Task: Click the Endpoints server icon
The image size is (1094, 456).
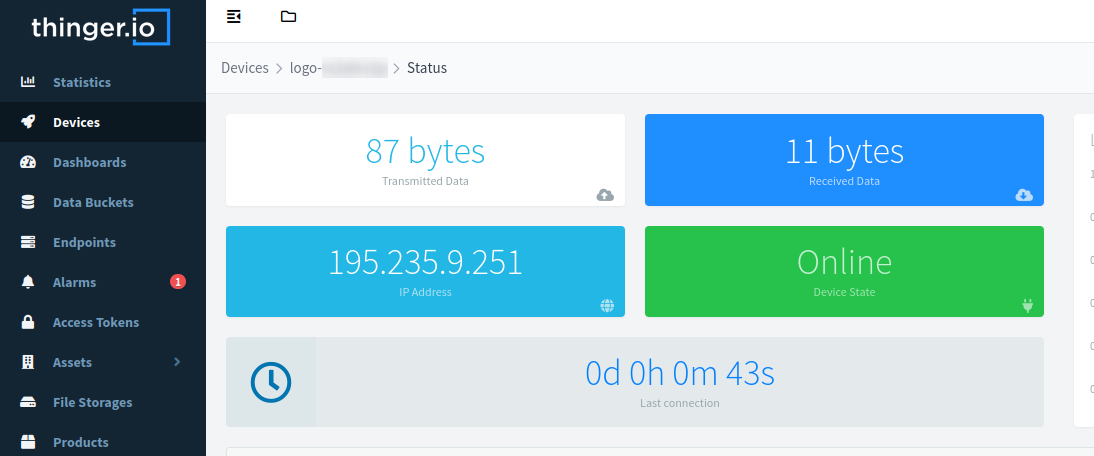Action: pos(28,242)
